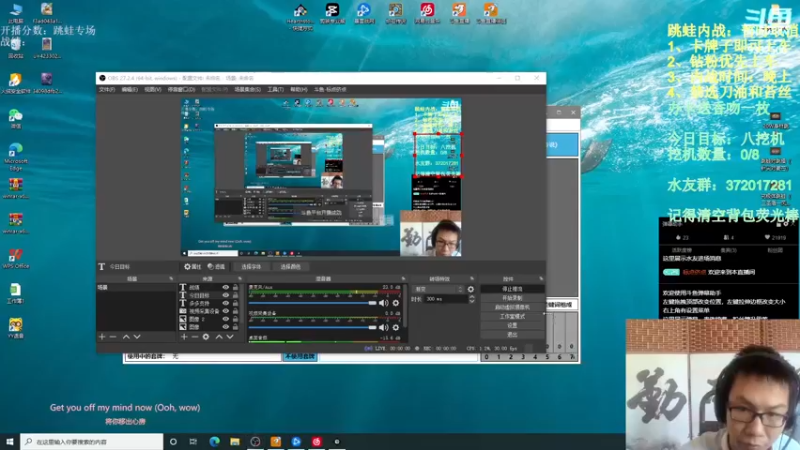Click OBS icon in Windows taskbar
The width and height of the screenshot is (800, 450).
pos(255,441)
